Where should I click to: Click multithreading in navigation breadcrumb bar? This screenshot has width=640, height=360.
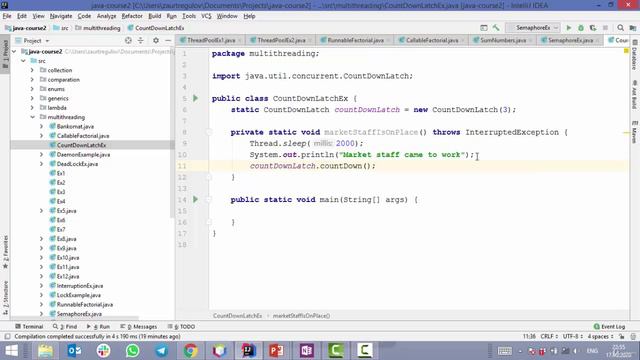tap(98, 28)
